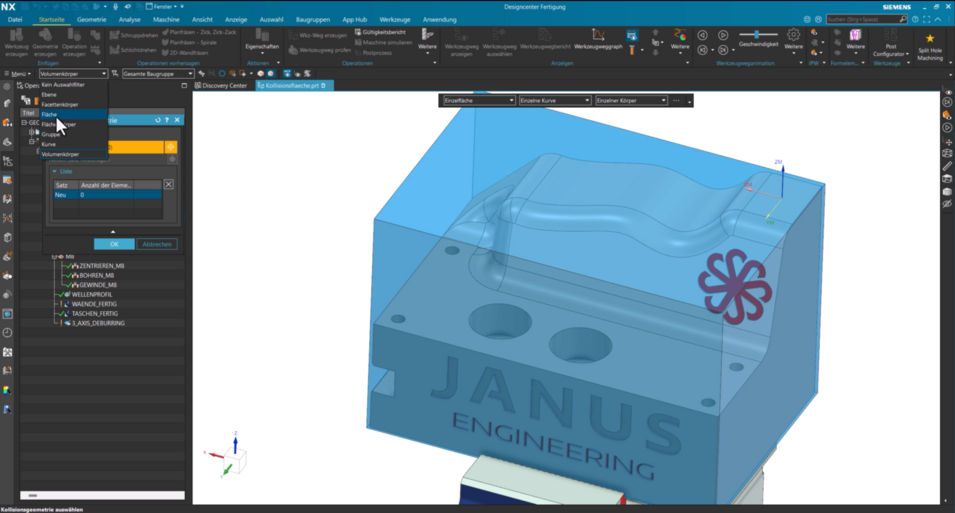Adjust the Geschwindigkeit speed slider
This screenshot has width=955, height=513.
[758, 34]
